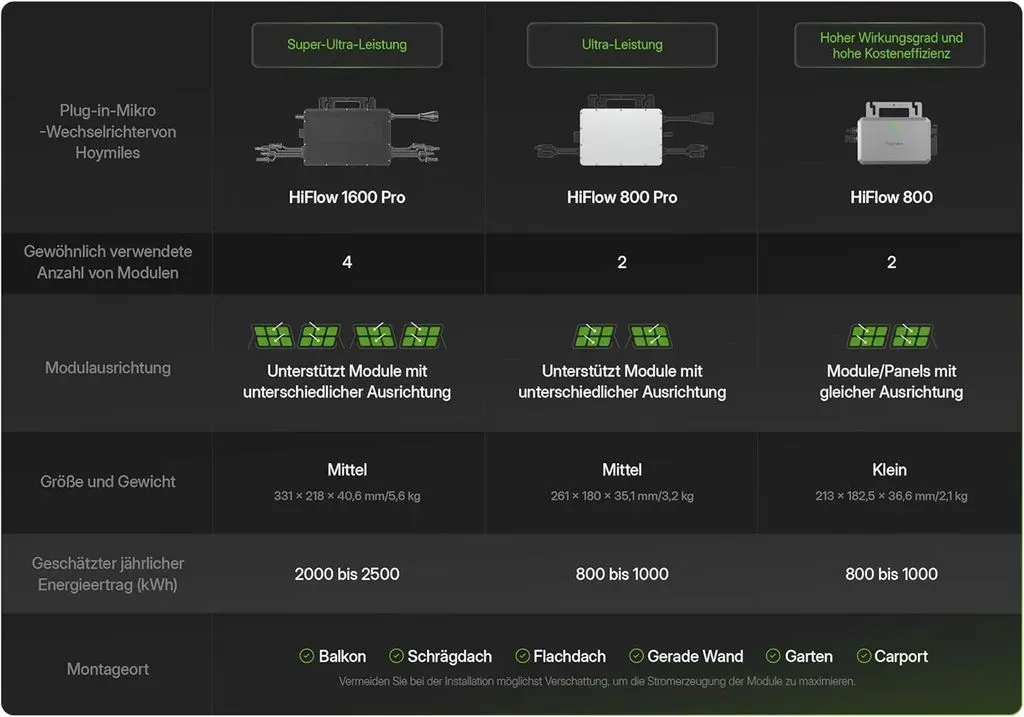This screenshot has height=717, width=1024.
Task: Click the dimensions 261 × 180 × 35,1 mm/3,2 kg
Action: [x=622, y=496]
